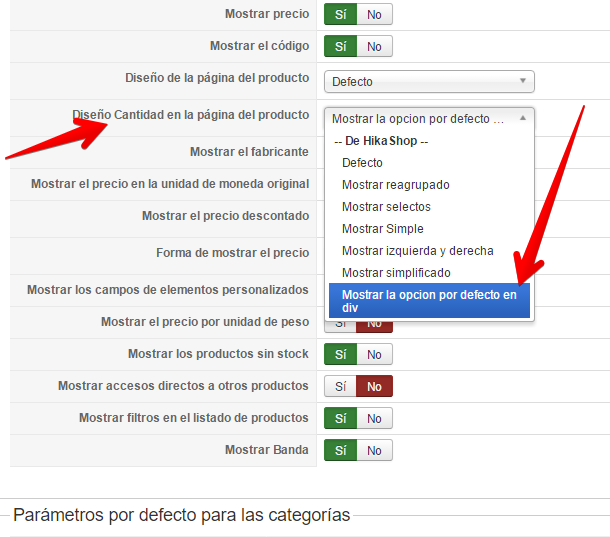
Task: Pick Mostrar Simple option
Action: pyautogui.click(x=382, y=229)
